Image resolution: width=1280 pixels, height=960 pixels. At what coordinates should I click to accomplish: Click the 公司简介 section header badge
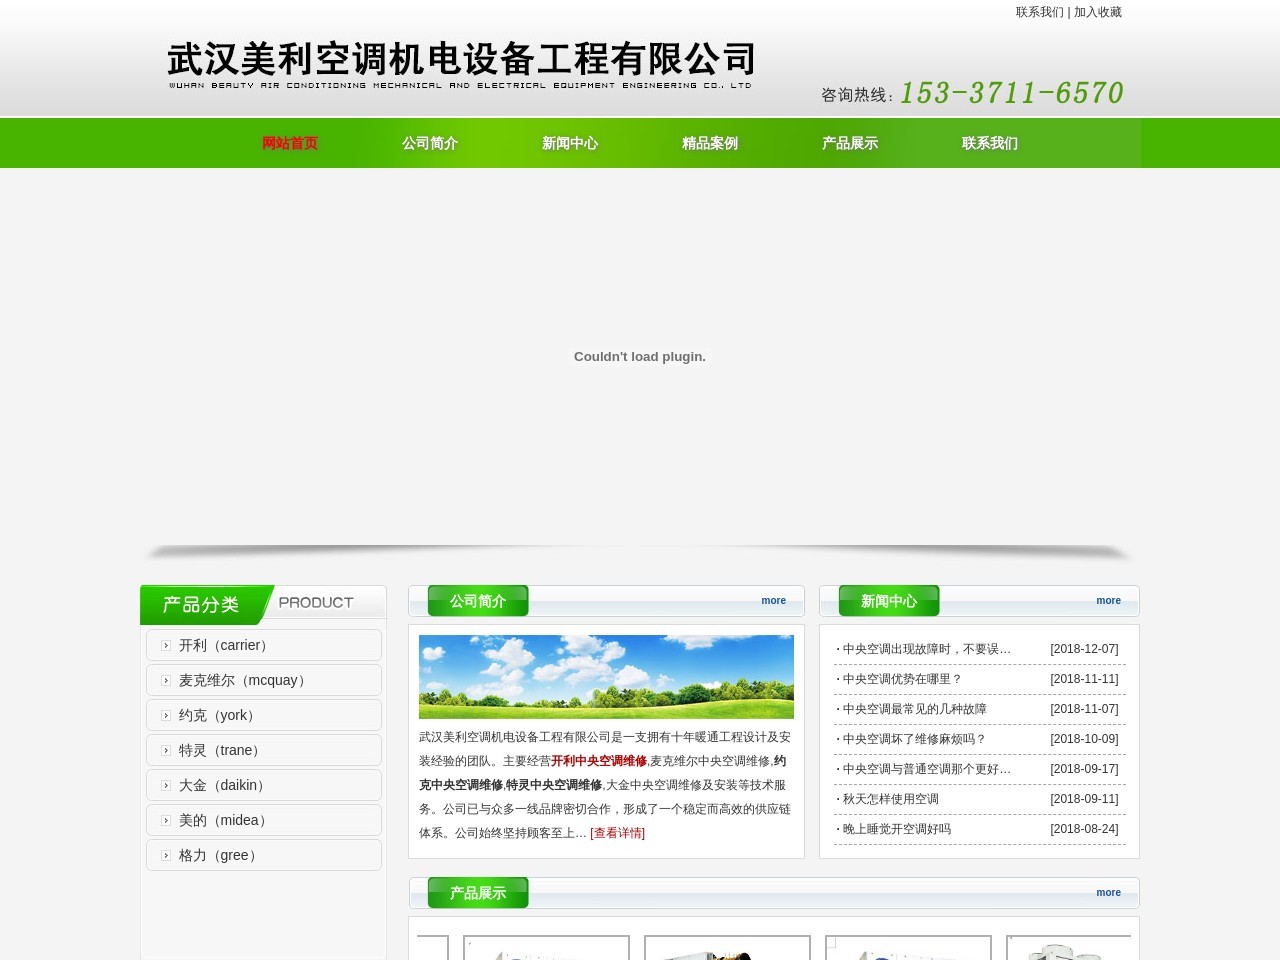point(476,601)
